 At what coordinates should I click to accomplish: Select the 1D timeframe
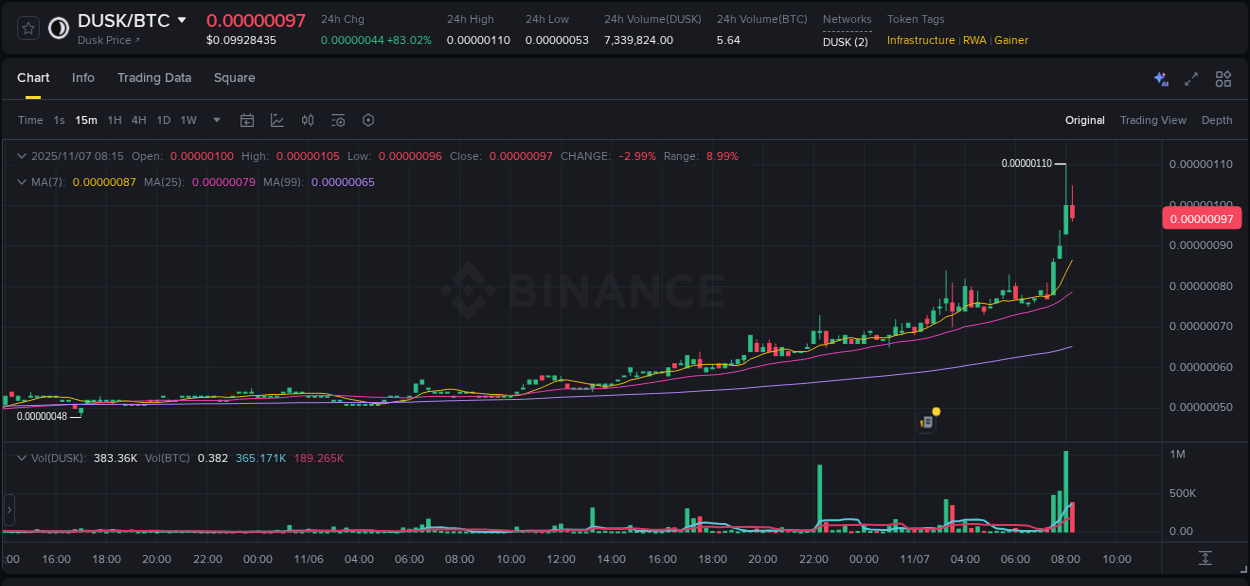tap(163, 120)
